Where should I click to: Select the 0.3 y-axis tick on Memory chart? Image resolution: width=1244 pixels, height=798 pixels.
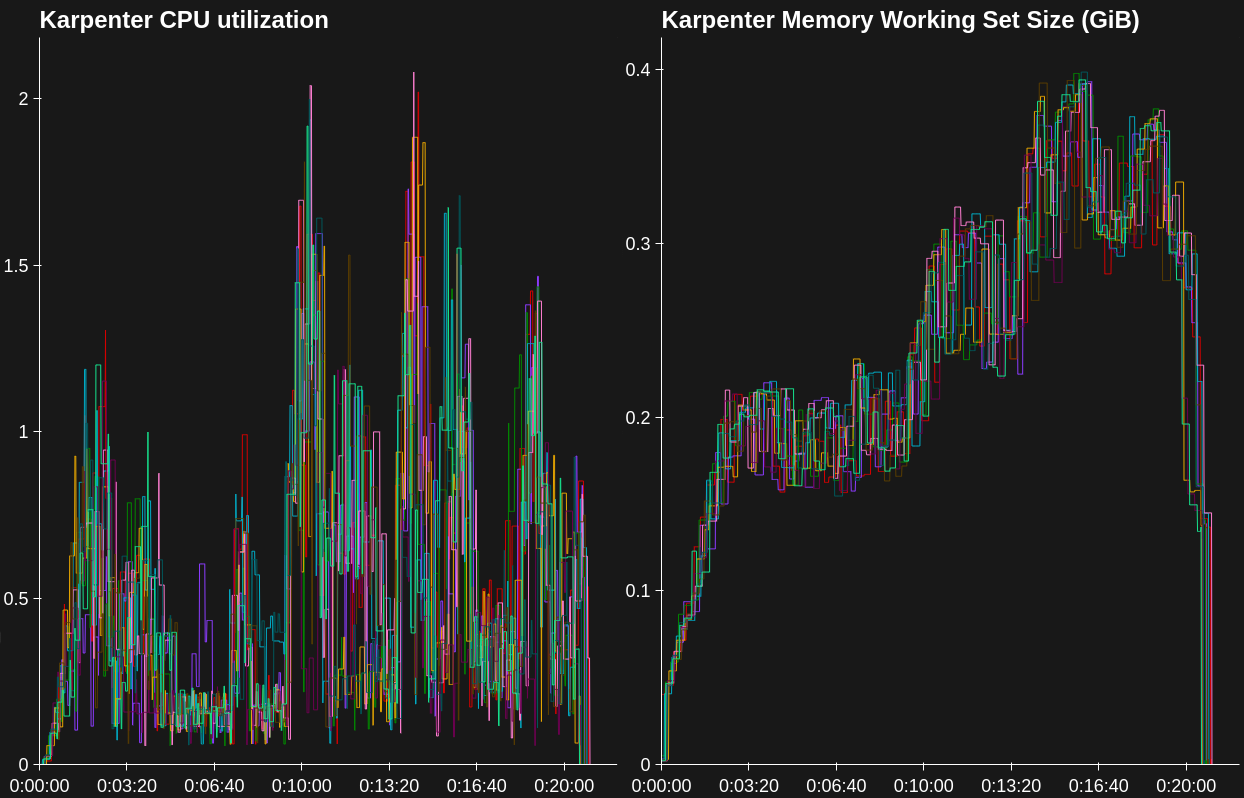click(x=638, y=243)
